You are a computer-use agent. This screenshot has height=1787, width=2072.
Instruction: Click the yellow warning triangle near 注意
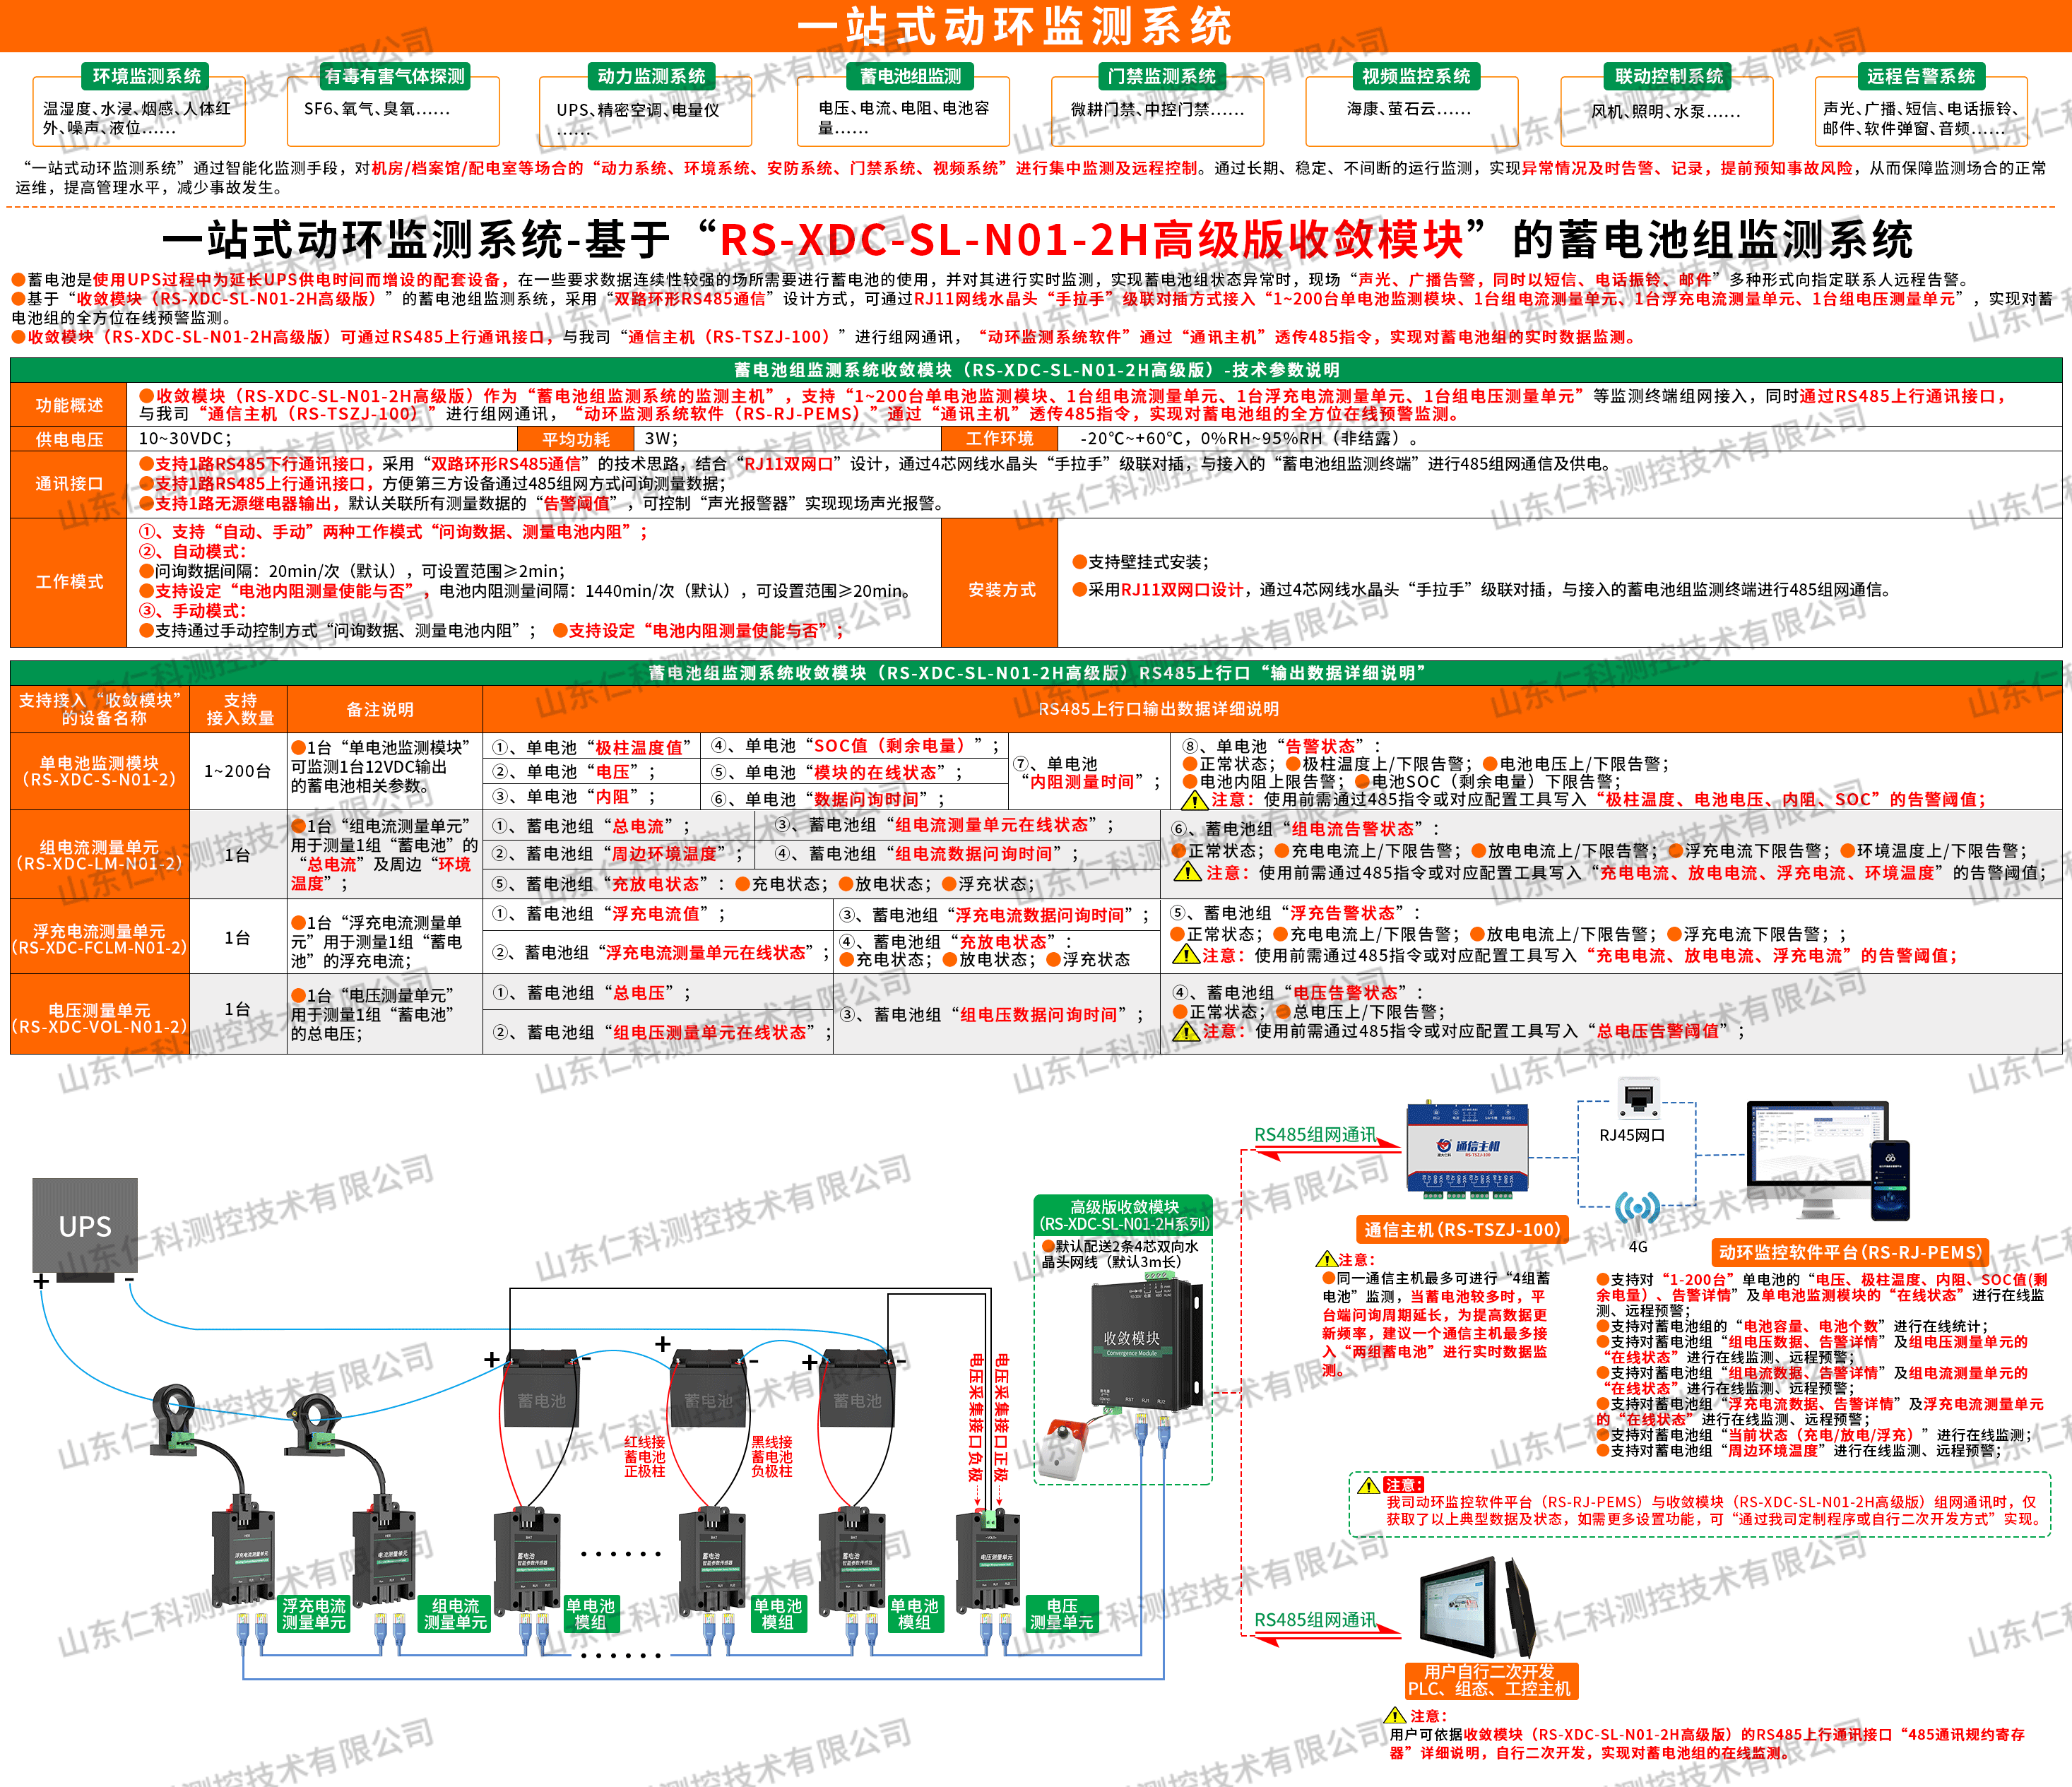[x=1326, y=1259]
